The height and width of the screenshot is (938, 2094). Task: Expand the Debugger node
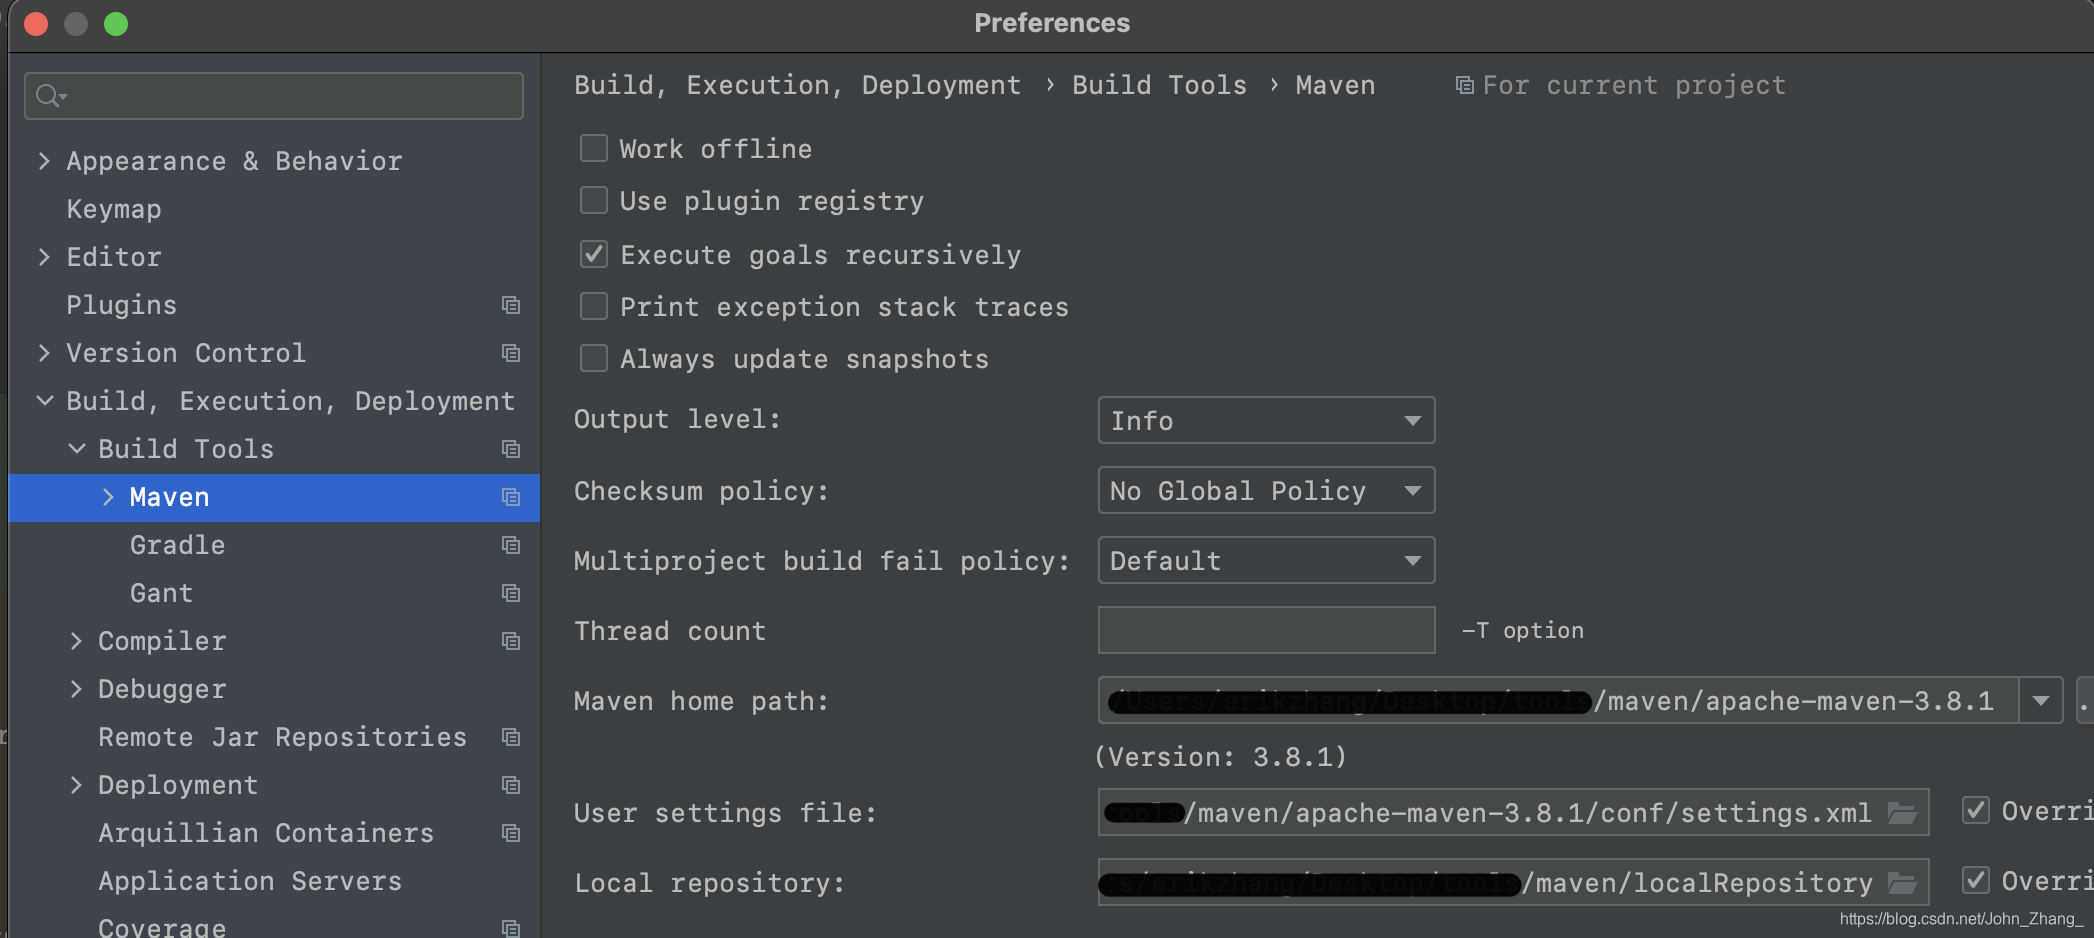coord(76,689)
